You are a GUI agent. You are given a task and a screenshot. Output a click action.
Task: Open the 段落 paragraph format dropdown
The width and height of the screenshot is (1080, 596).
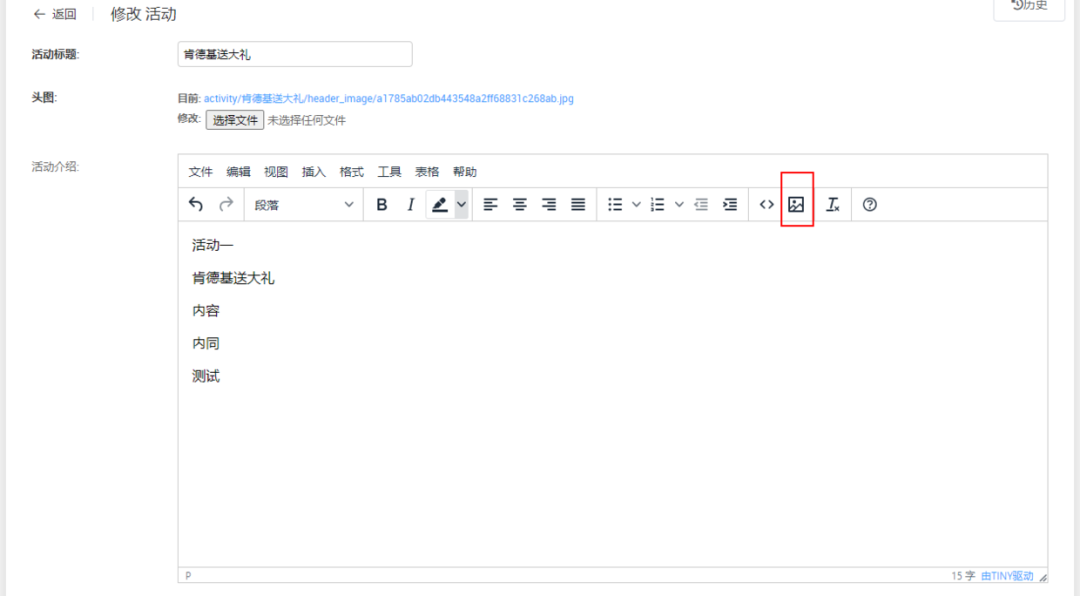304,205
